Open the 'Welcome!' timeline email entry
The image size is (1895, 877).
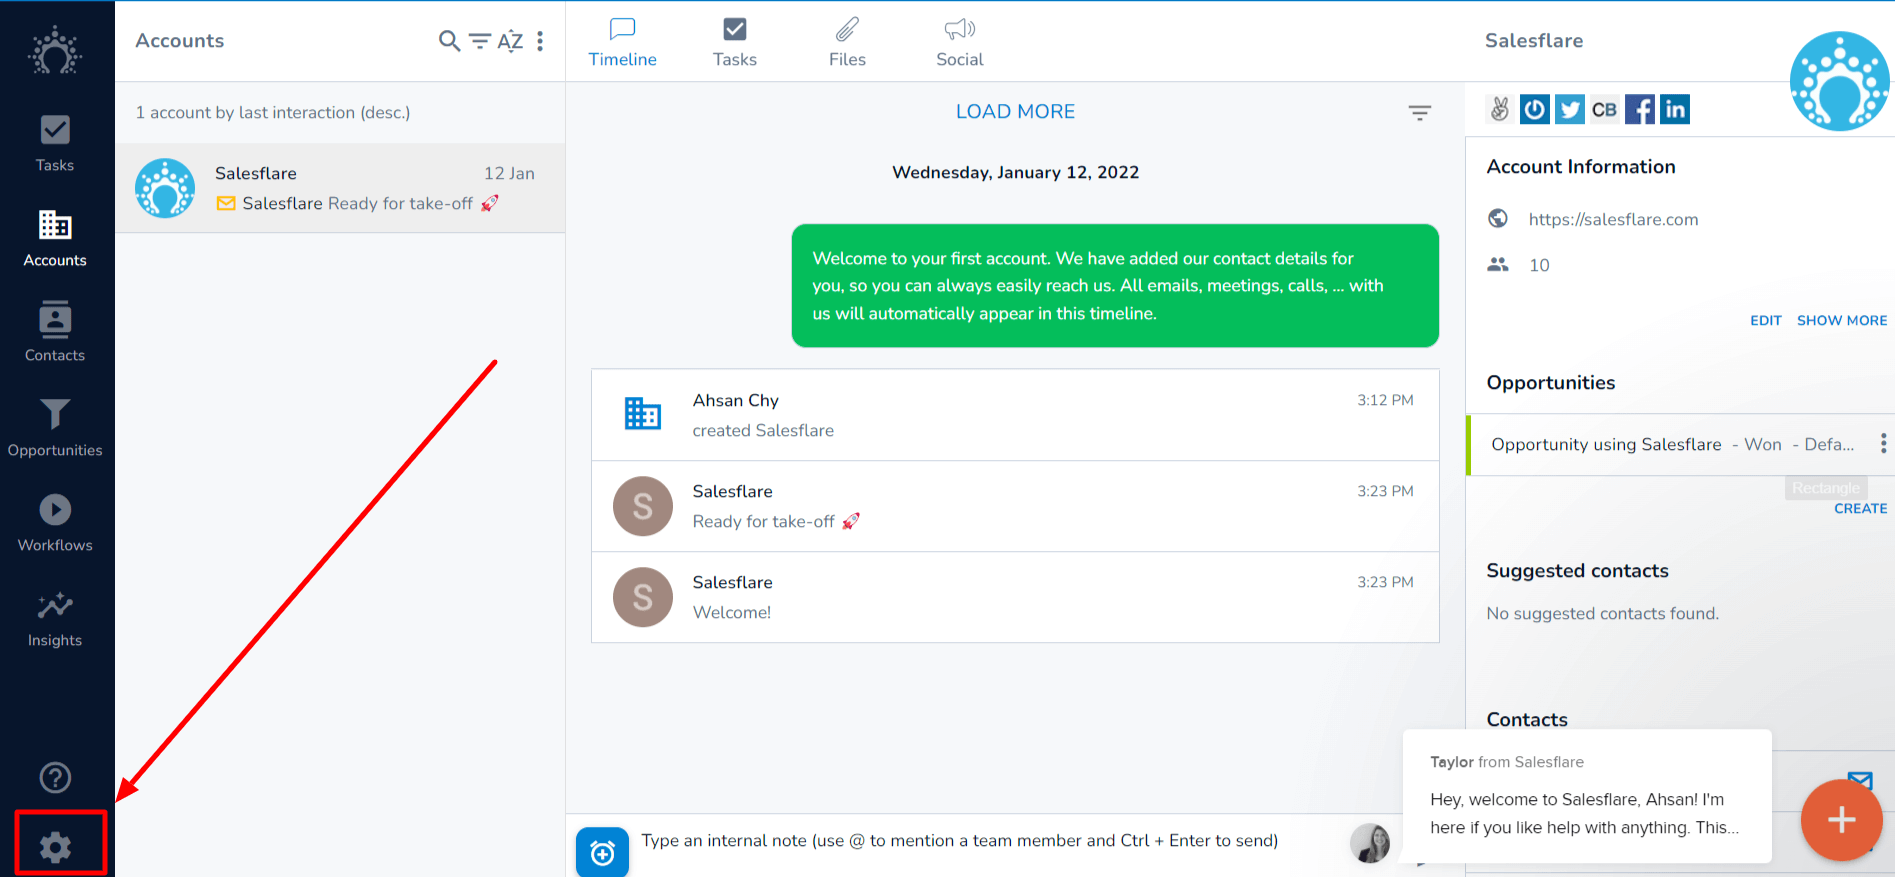coord(1015,597)
